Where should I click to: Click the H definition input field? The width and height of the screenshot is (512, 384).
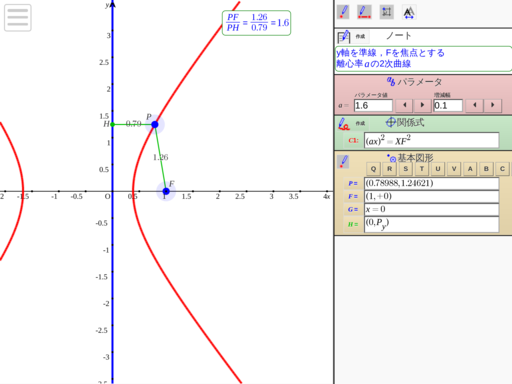click(x=432, y=224)
